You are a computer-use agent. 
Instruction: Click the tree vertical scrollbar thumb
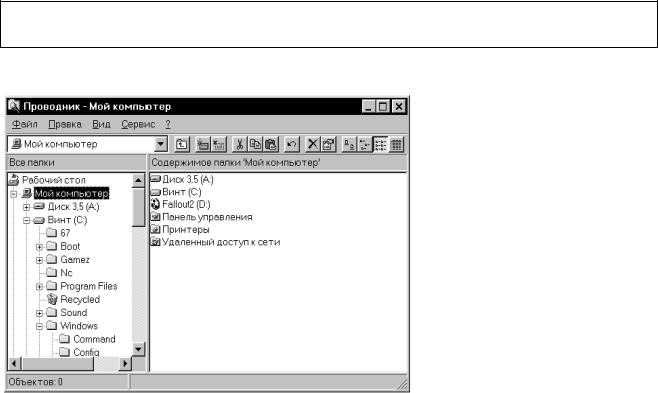point(138,207)
